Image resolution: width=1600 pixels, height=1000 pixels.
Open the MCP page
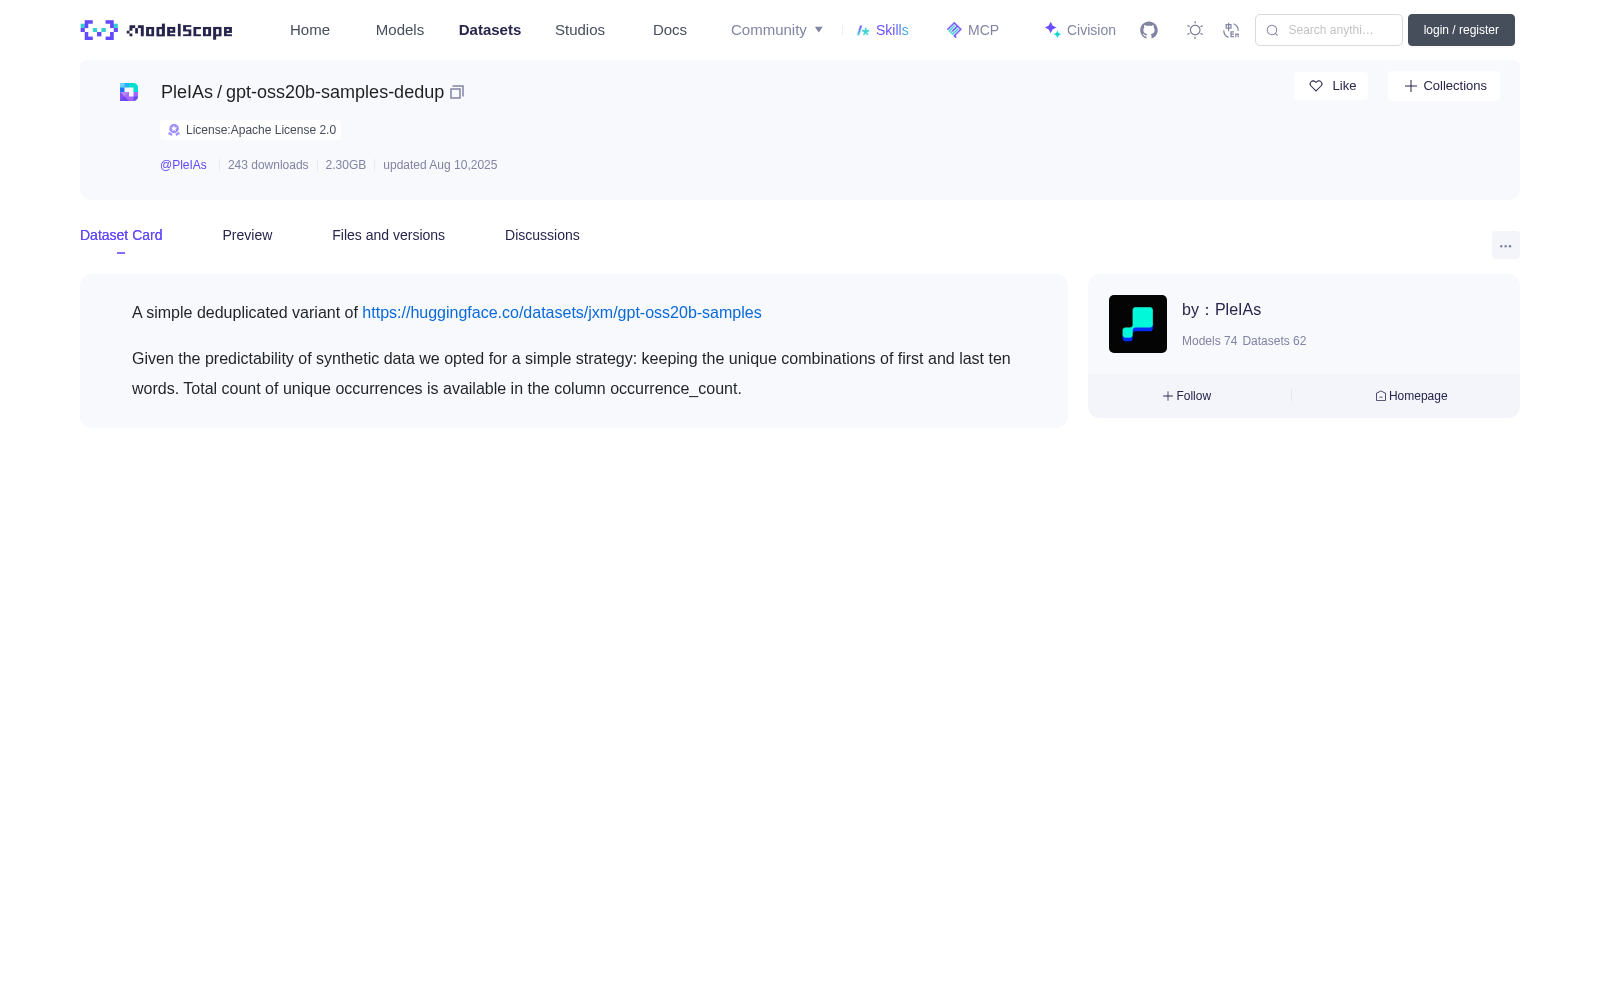(973, 30)
